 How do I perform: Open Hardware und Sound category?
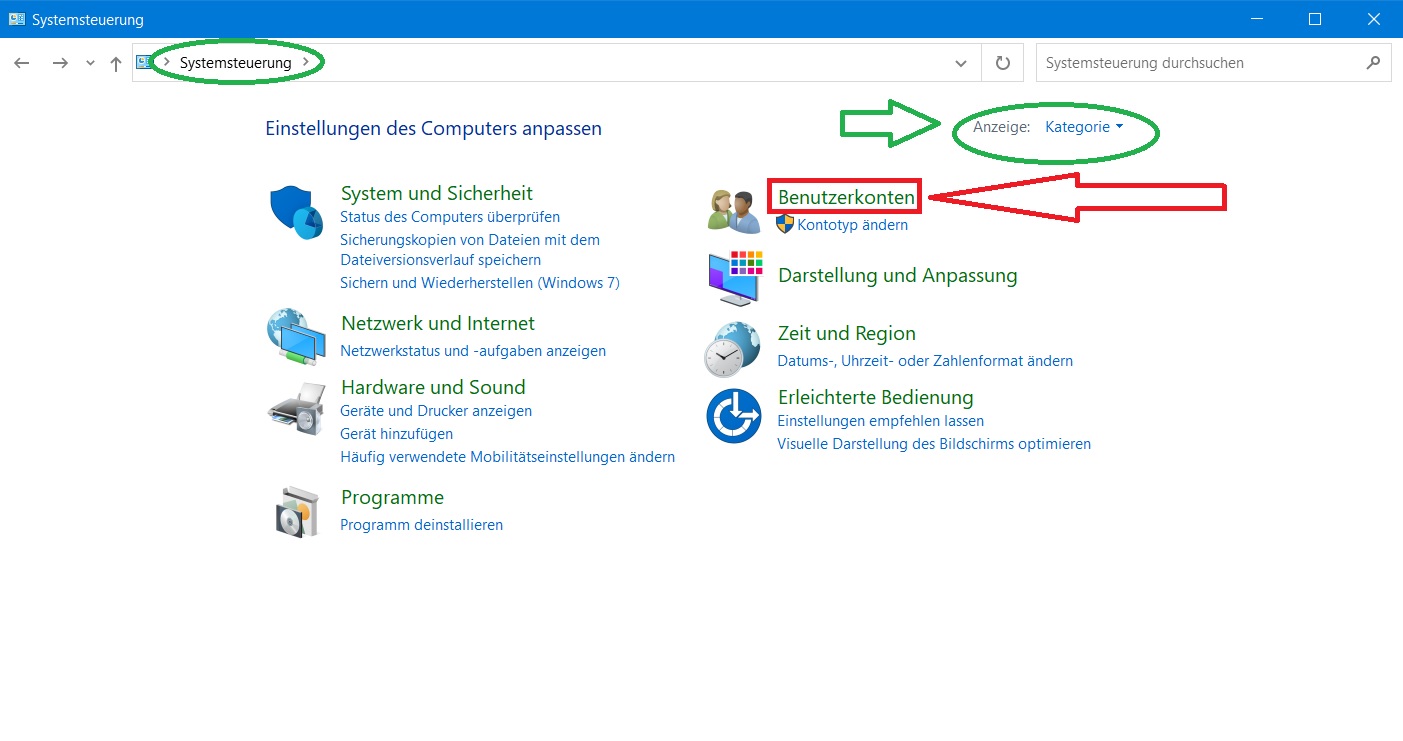click(433, 387)
